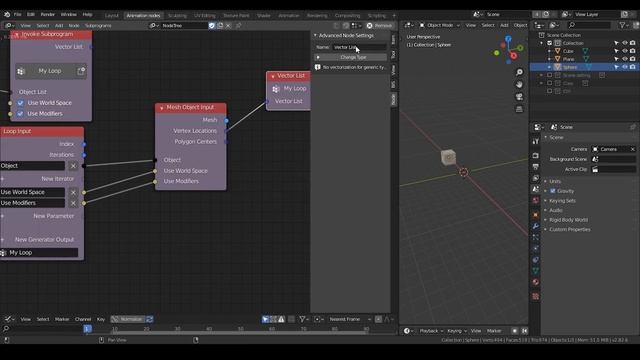Open the Tool properties tab icon

click(536, 141)
